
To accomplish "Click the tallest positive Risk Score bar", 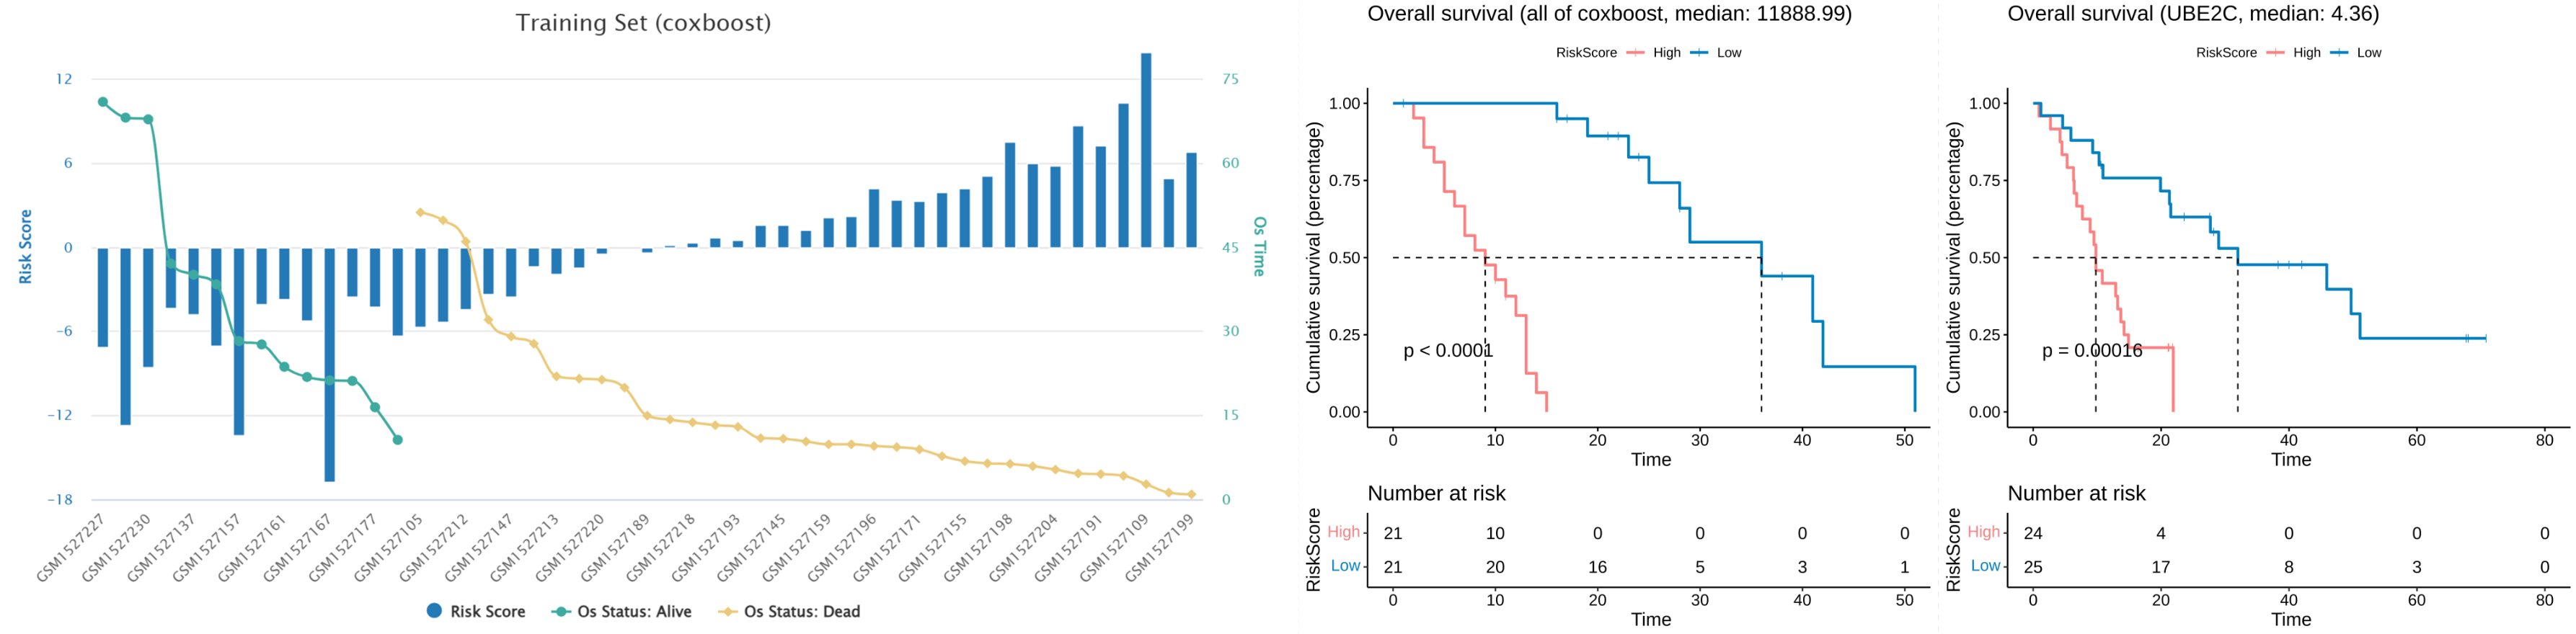I will point(1146,150).
